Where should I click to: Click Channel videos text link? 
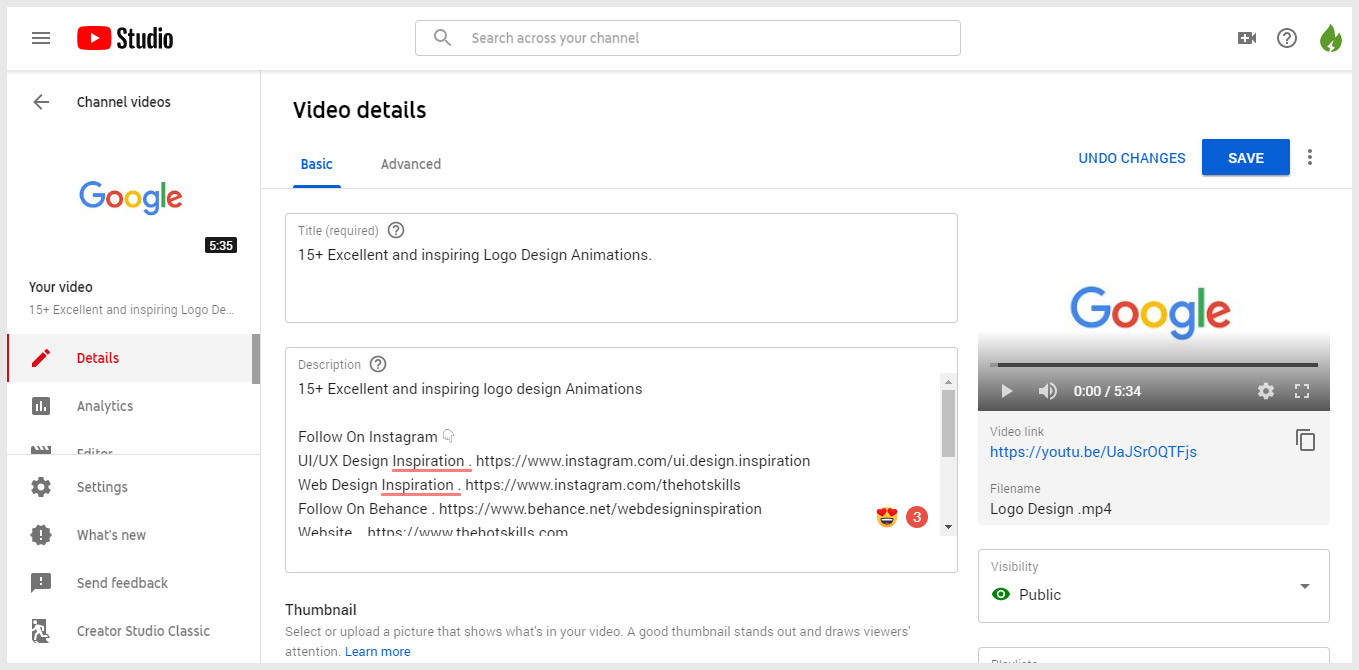click(124, 102)
